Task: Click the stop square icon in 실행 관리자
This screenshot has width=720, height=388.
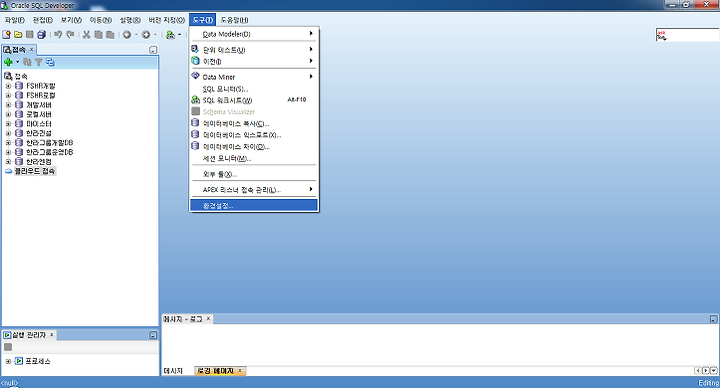Action: pos(8,347)
